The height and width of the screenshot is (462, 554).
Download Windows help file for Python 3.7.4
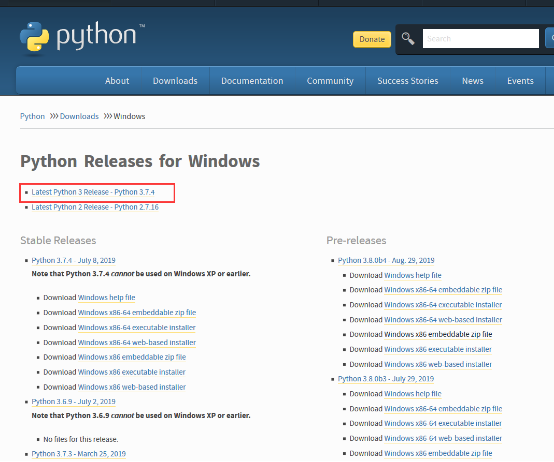(x=107, y=298)
